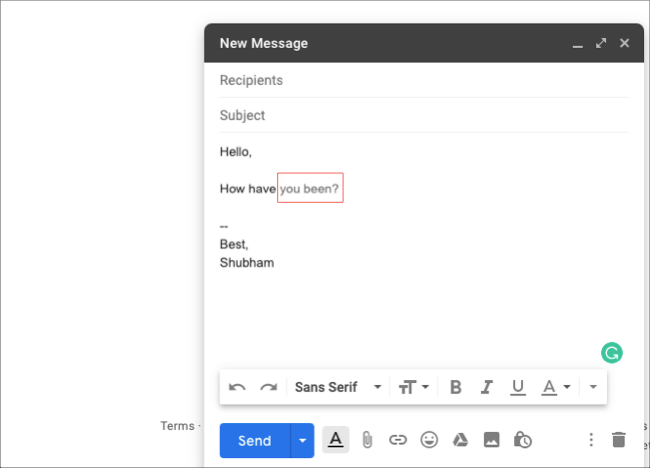Insert an emoji with the smiley icon

[429, 440]
